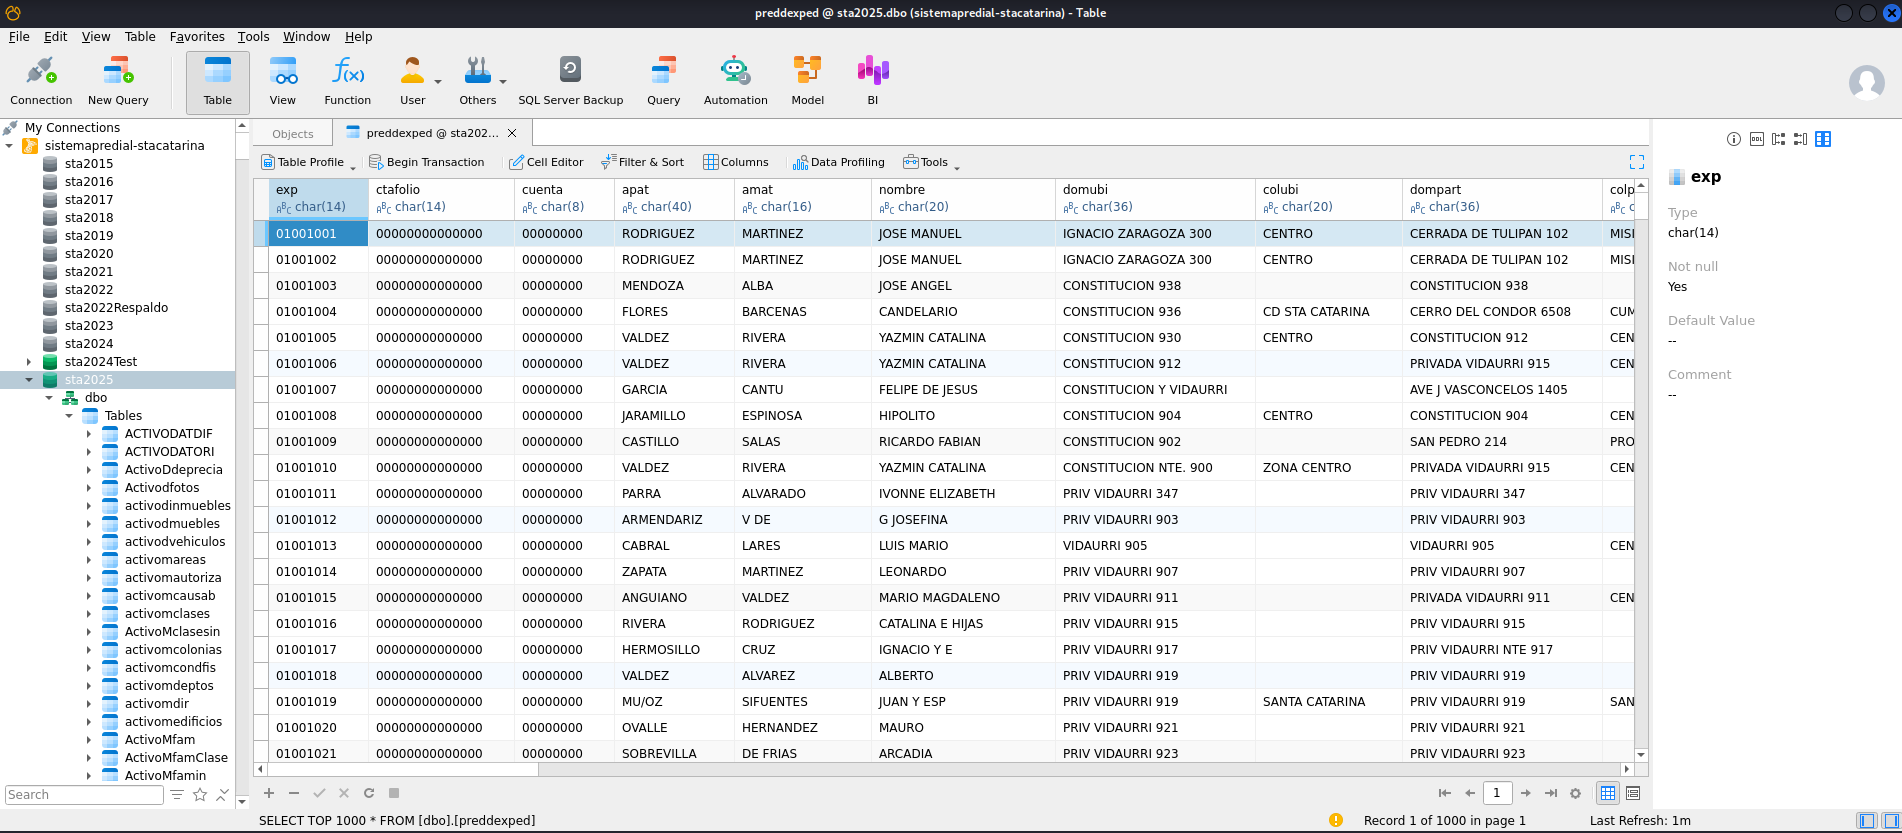The width and height of the screenshot is (1902, 833).
Task: Open the Table Profile dropdown
Action: (x=309, y=162)
